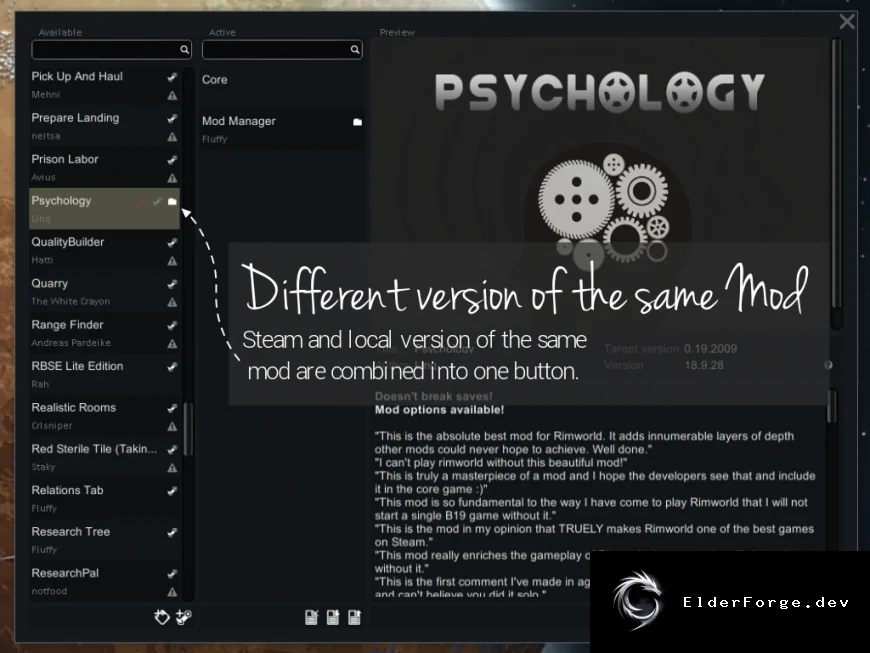Click the page with up arrow icon under Active
Screen dimensions: 870x653
click(354, 617)
